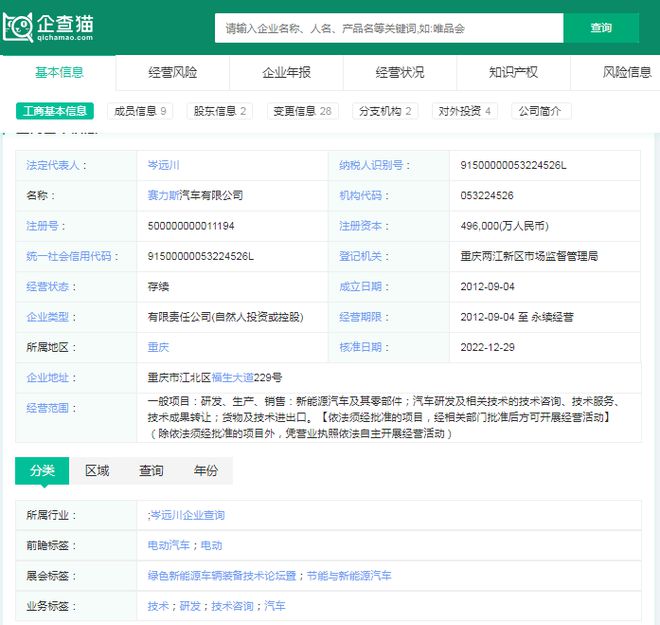Click the 纳税人识别号 label link

coord(371,165)
